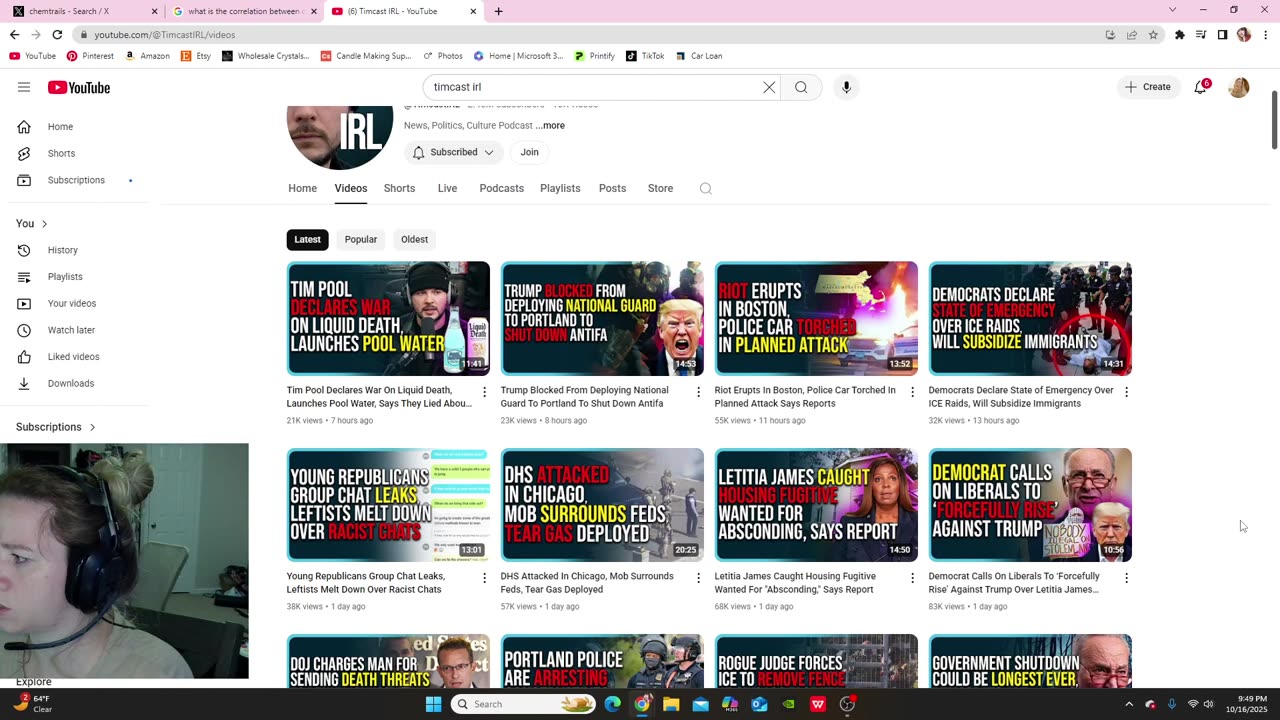
Task: Open File Explorer from the taskbar
Action: [x=671, y=704]
